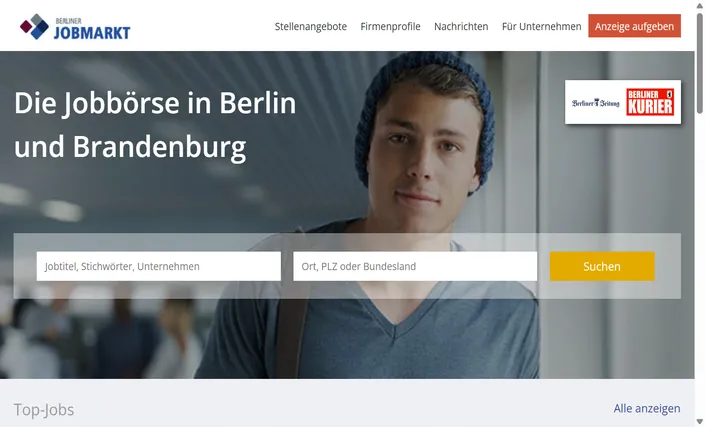Click the diamond emblem beside Jobmarkt text
This screenshot has width=705, height=427.
[x=35, y=27]
